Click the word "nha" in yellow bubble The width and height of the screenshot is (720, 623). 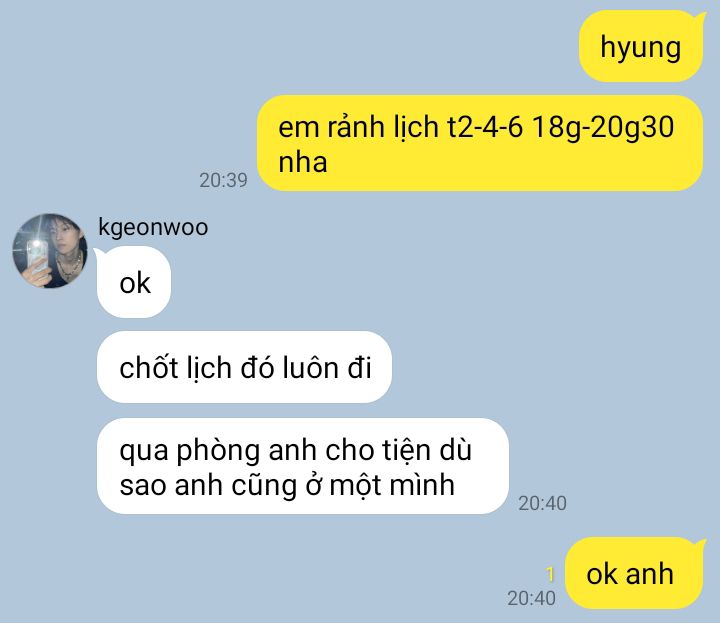[x=303, y=163]
